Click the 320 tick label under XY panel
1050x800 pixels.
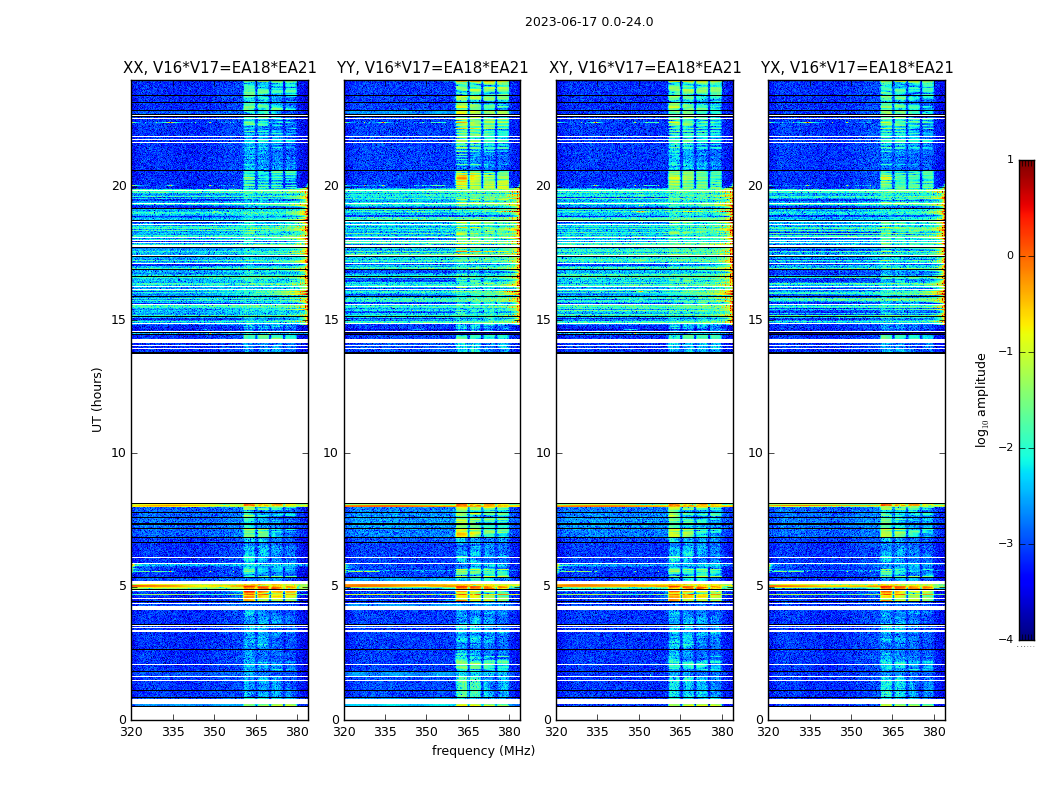[x=556, y=732]
